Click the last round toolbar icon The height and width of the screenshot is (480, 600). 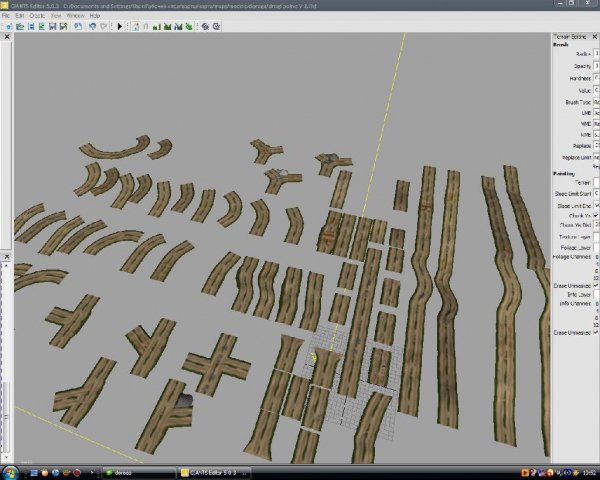(216, 26)
